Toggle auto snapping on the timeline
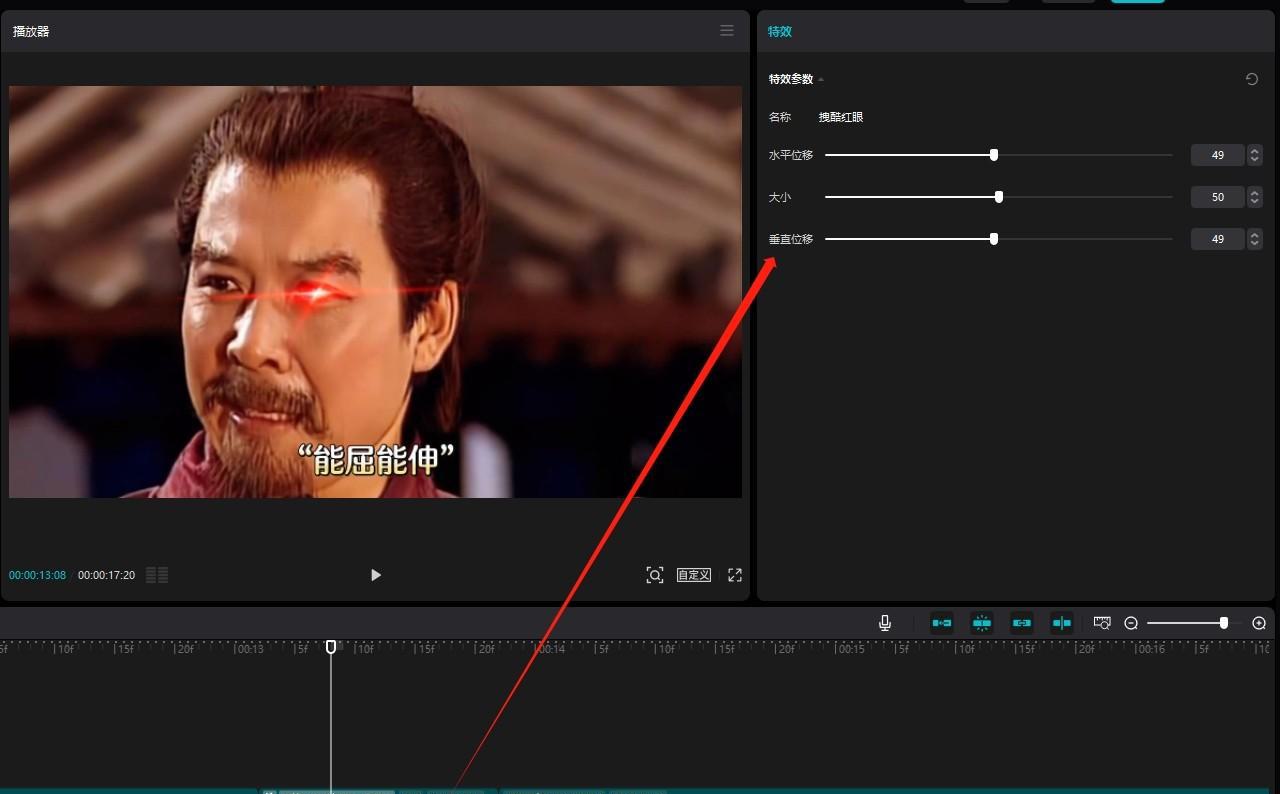The width and height of the screenshot is (1280, 794). (982, 623)
